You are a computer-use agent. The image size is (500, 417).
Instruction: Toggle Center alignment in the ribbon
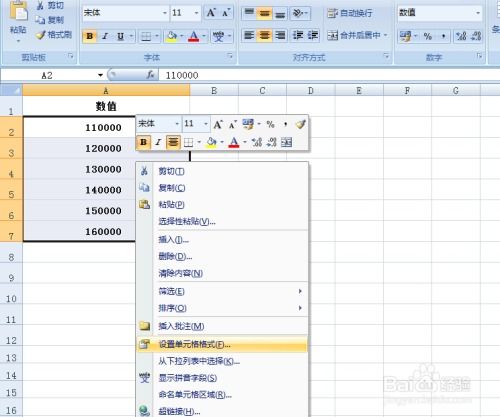265,35
